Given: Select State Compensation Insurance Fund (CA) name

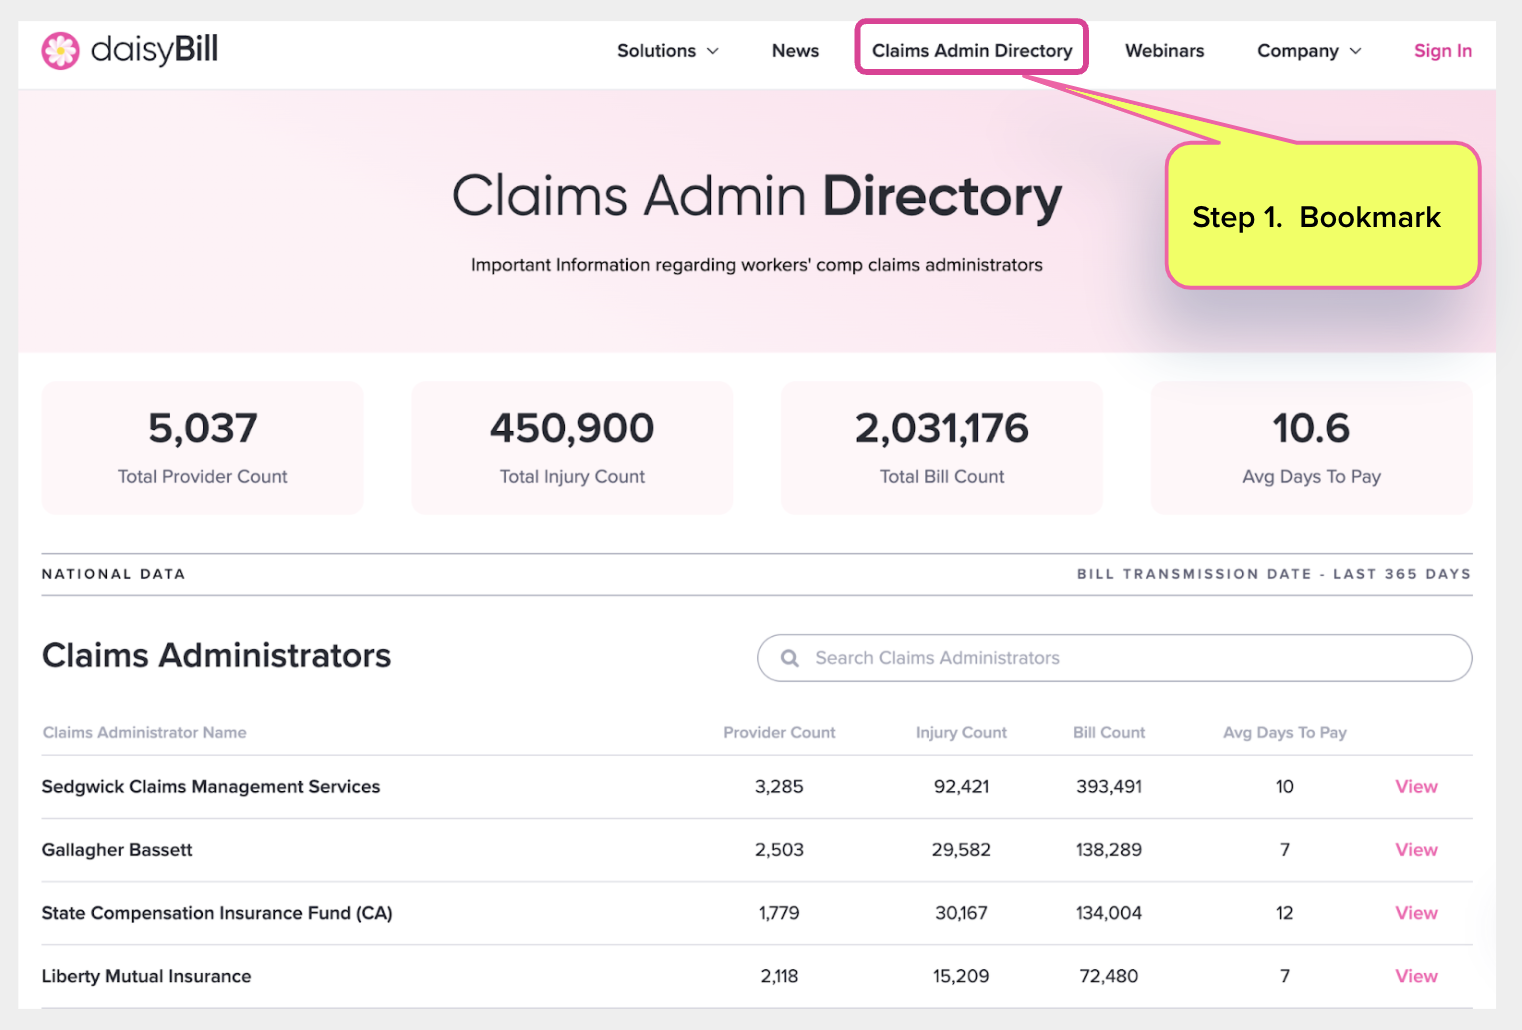Looking at the screenshot, I should click(217, 913).
